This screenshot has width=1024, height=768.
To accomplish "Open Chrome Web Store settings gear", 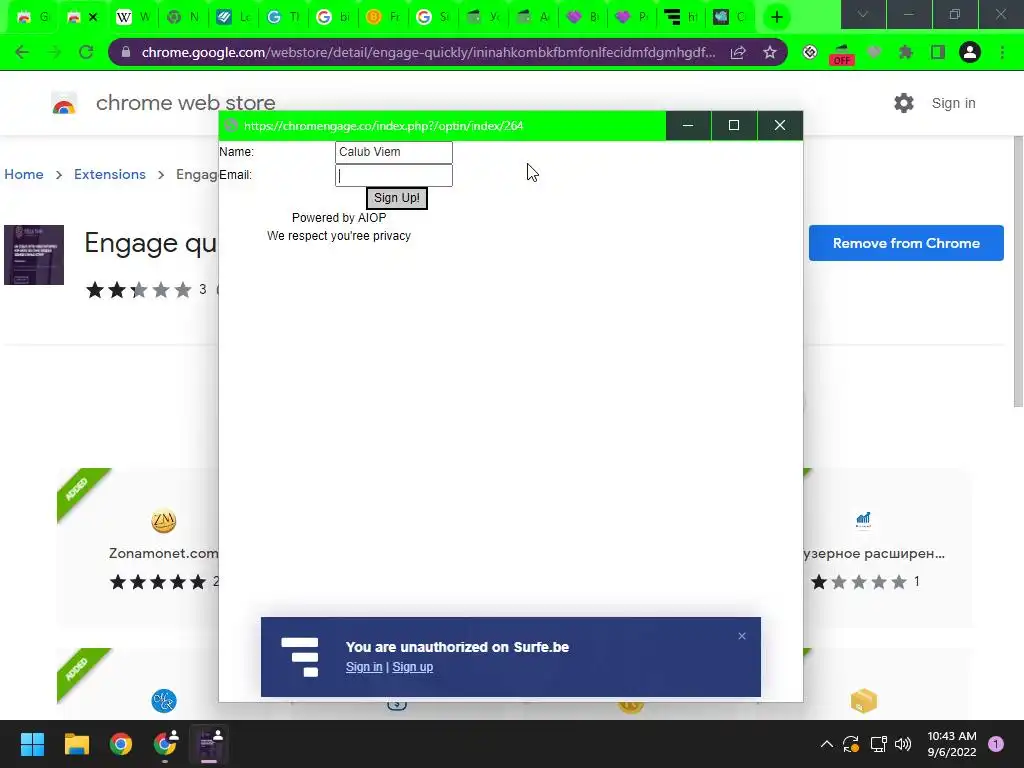I will [x=904, y=103].
